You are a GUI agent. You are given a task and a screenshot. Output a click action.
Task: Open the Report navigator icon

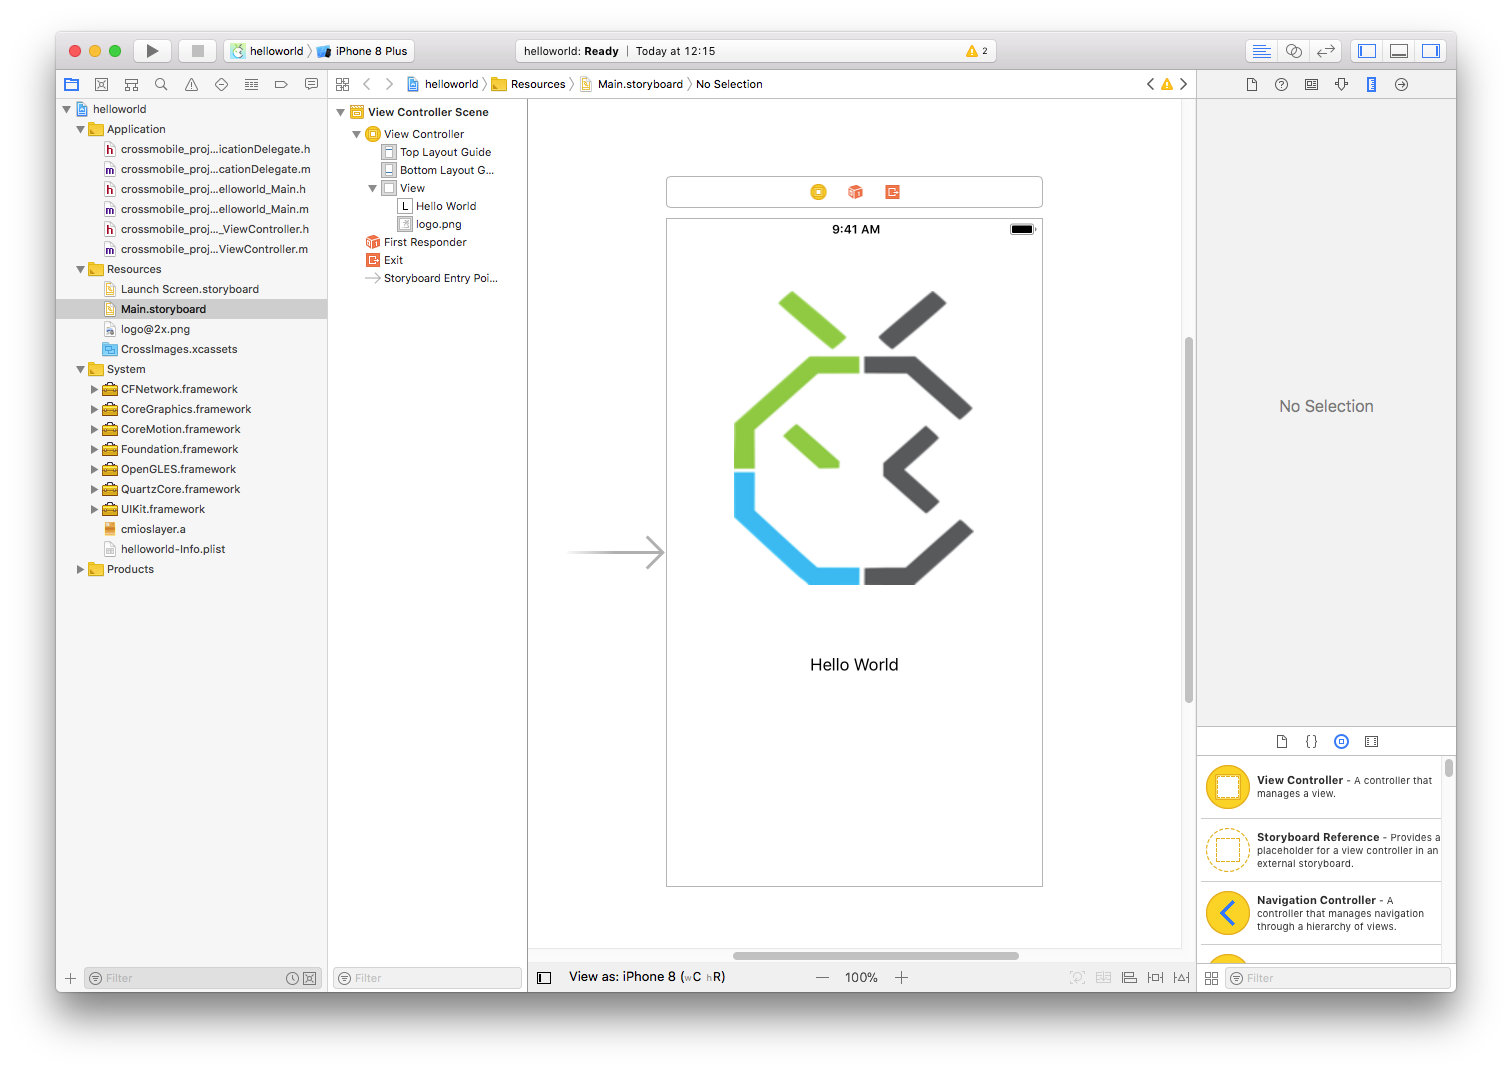click(x=311, y=85)
